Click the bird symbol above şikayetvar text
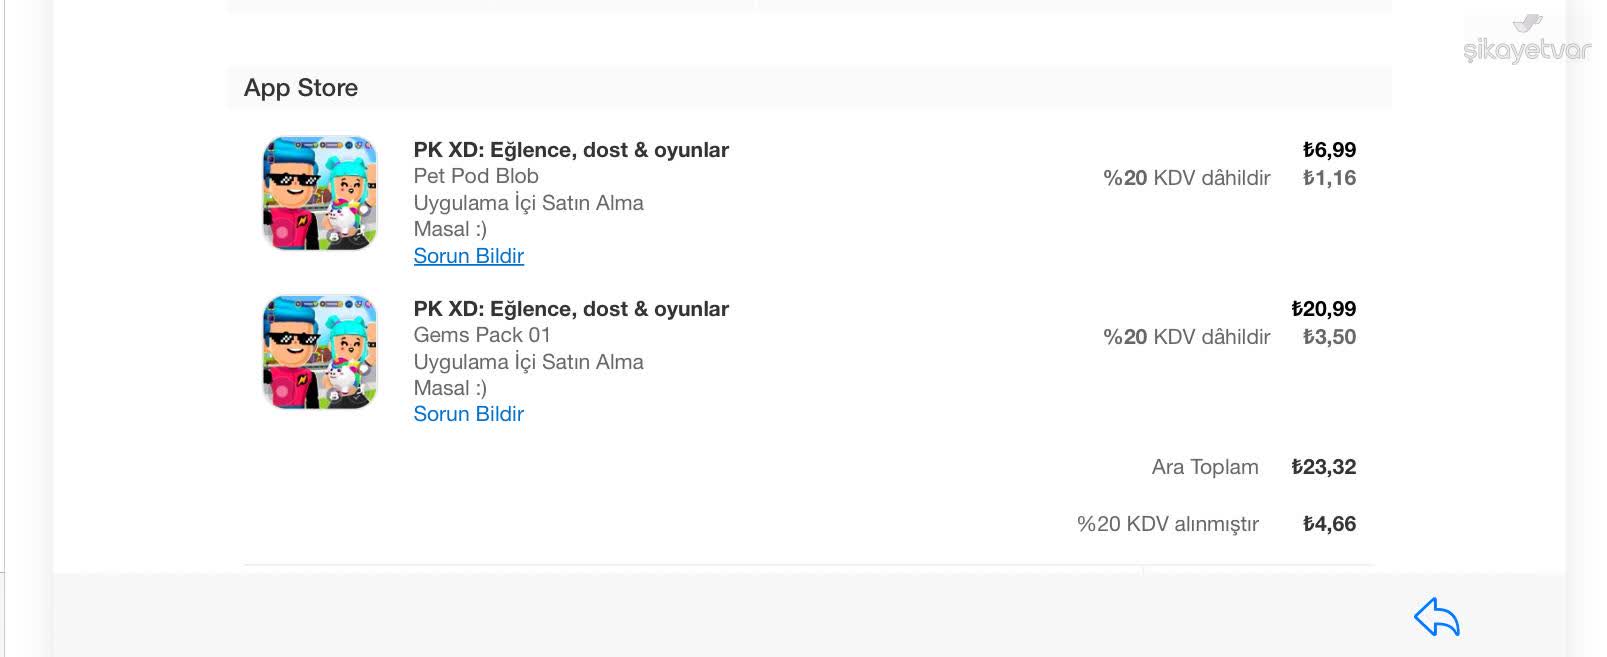The image size is (1607, 657). (1528, 24)
